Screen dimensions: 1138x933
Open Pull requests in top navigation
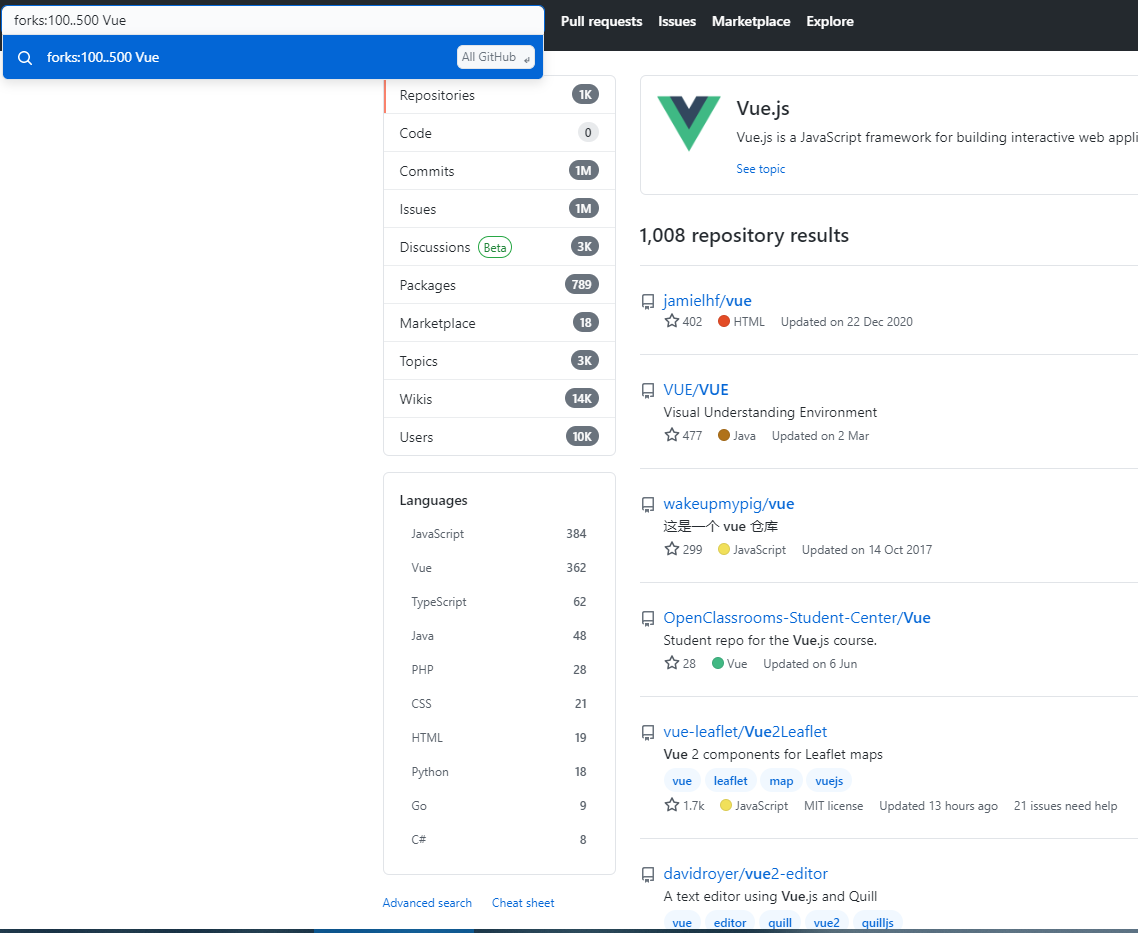(602, 22)
